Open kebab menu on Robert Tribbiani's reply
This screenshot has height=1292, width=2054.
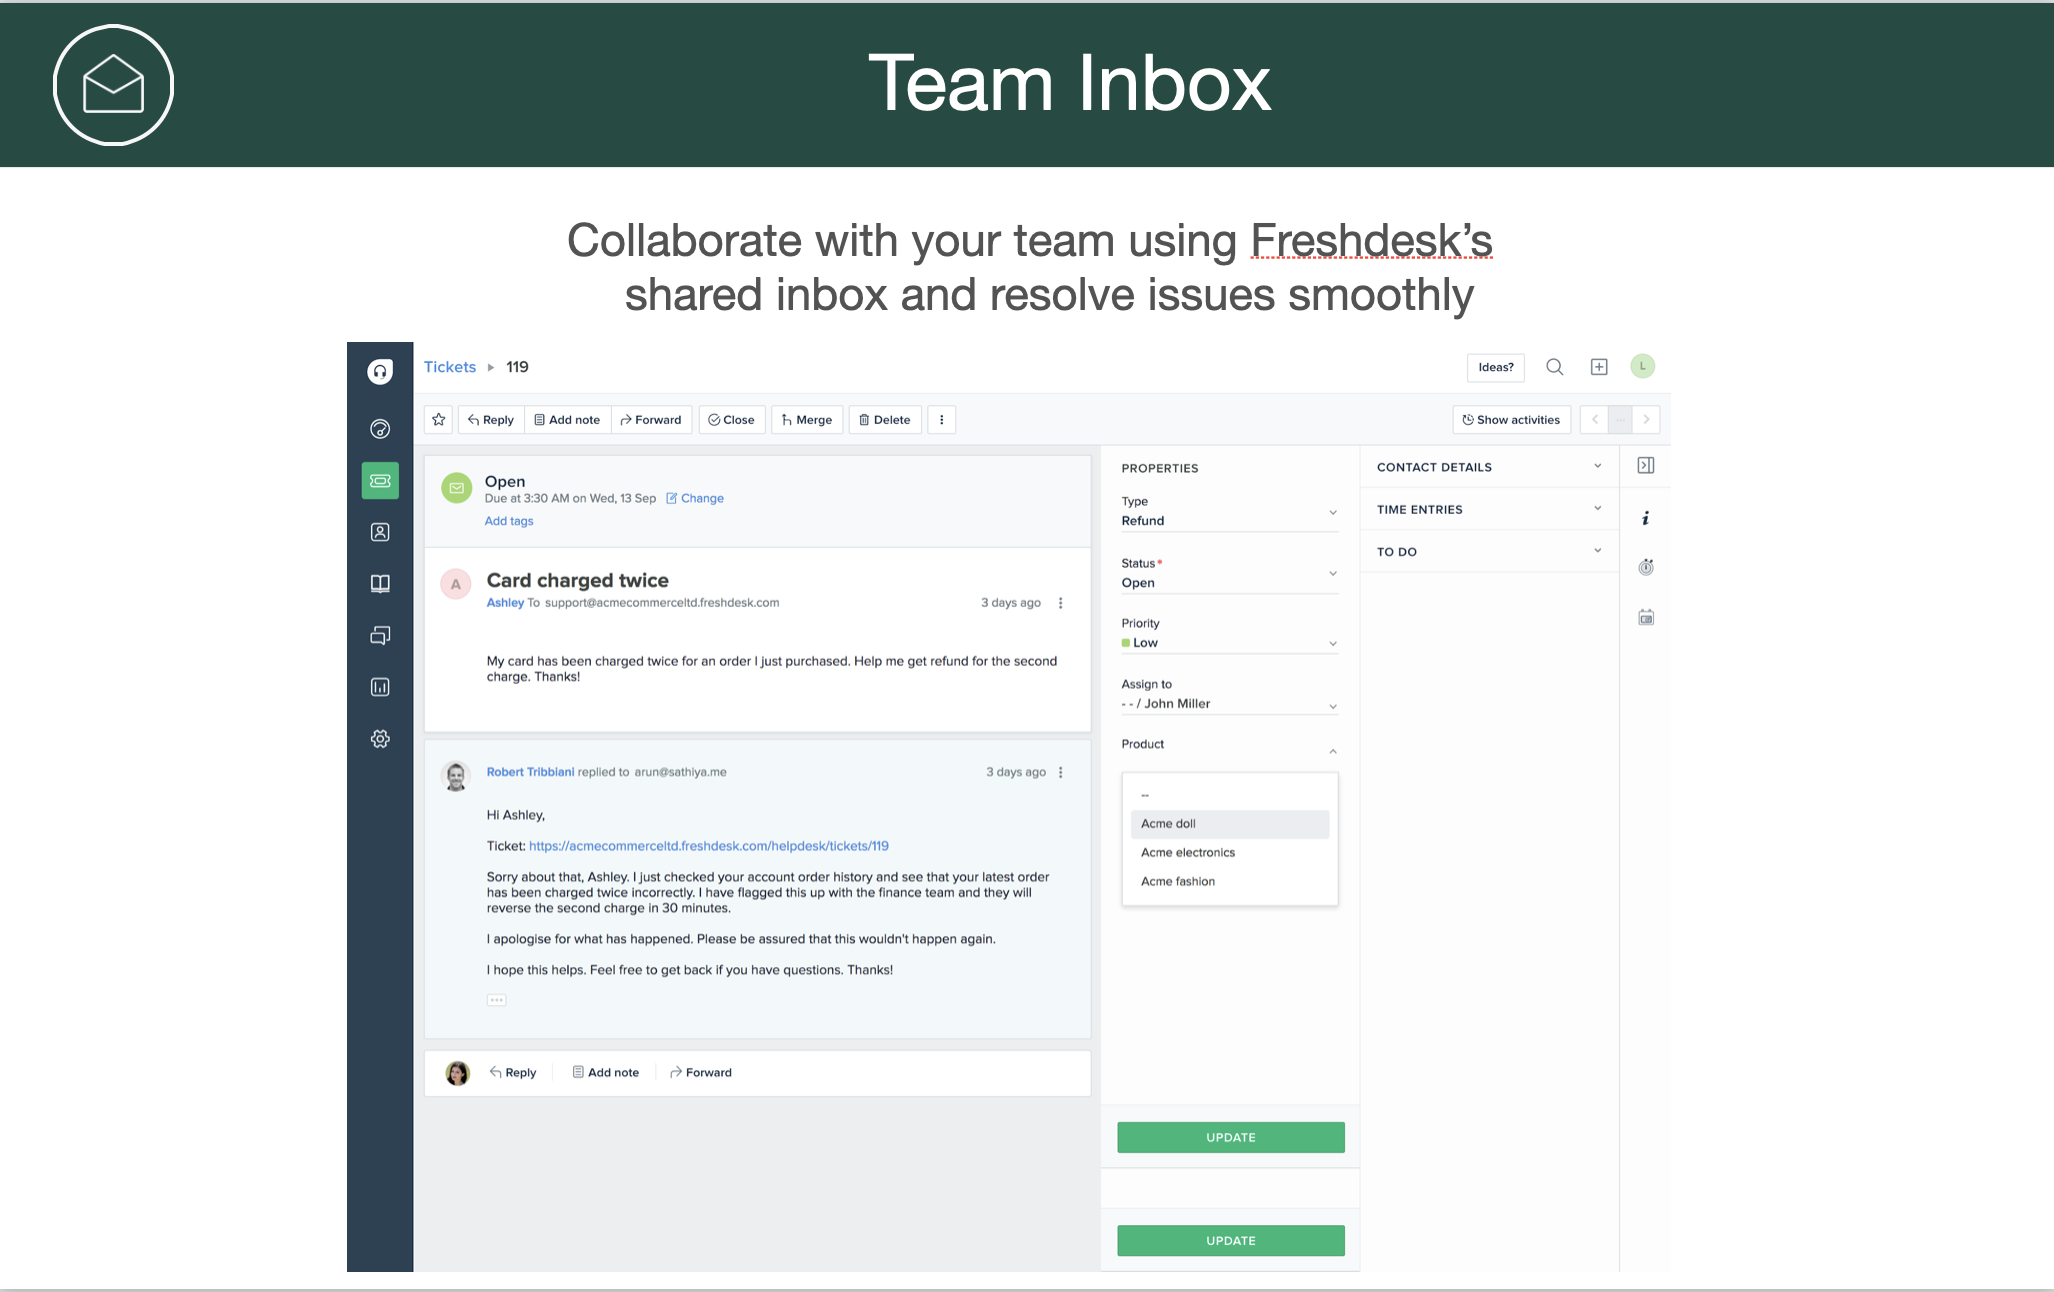[x=1061, y=772]
